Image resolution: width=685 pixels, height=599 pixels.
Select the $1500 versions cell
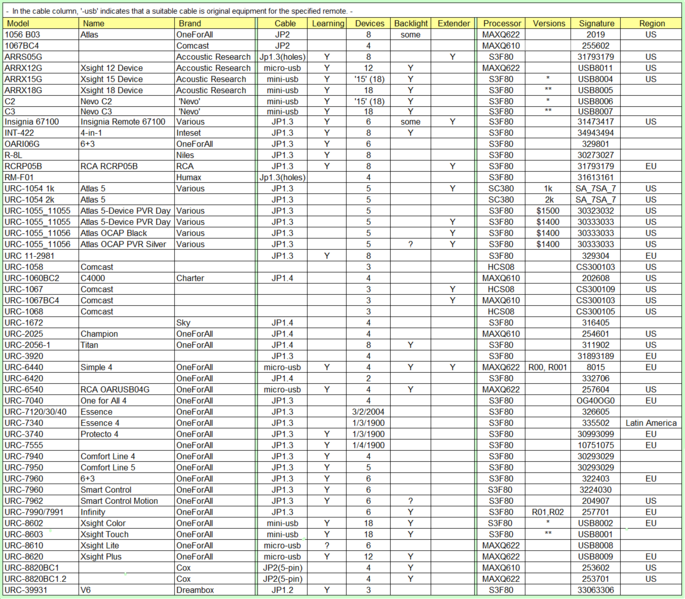547,210
